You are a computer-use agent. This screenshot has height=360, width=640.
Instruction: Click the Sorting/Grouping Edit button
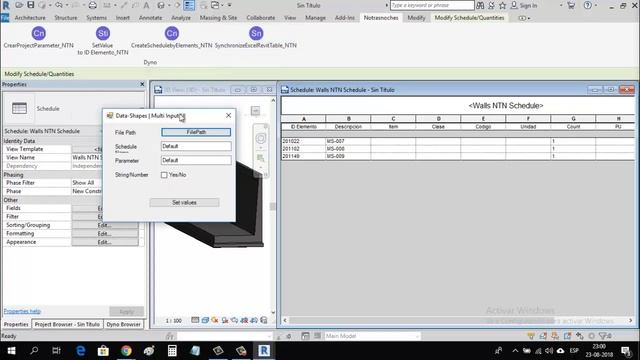click(x=105, y=225)
